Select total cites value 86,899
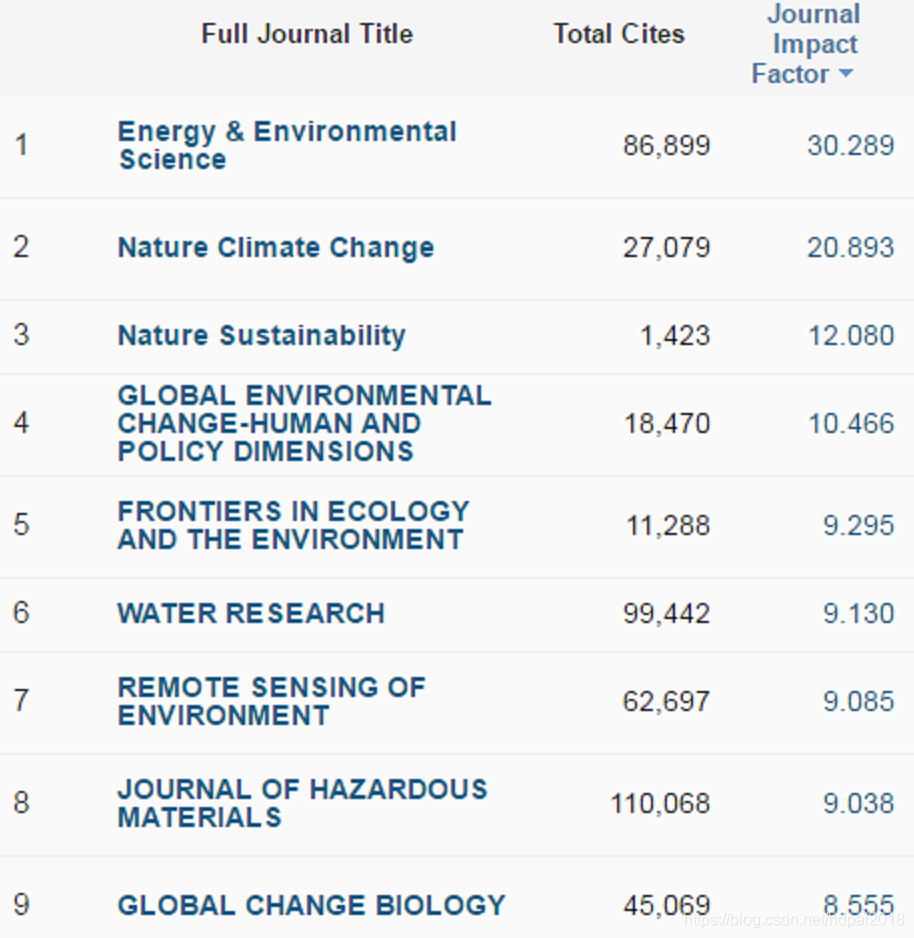914x938 pixels. (666, 145)
